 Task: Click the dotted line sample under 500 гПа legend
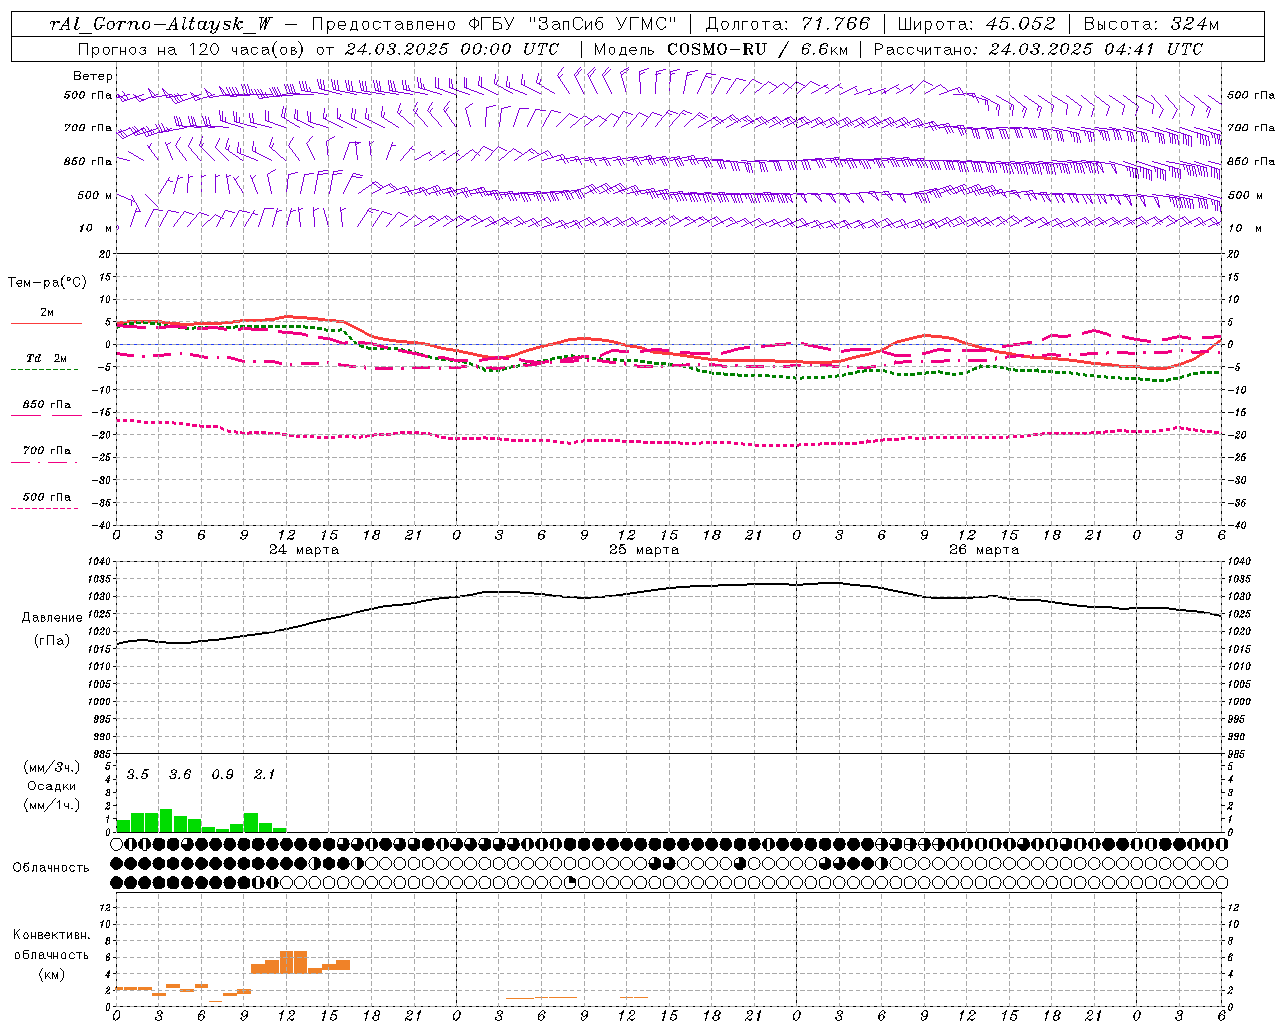coord(44,508)
